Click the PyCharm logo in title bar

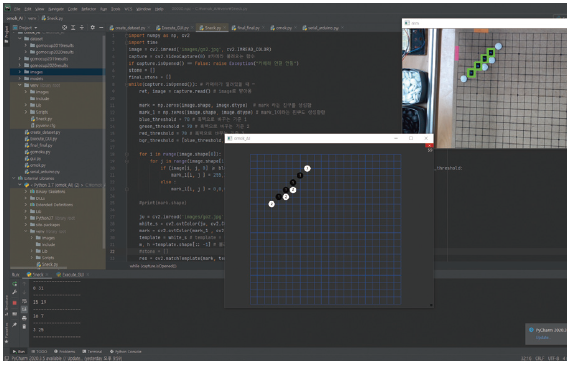[8, 8]
